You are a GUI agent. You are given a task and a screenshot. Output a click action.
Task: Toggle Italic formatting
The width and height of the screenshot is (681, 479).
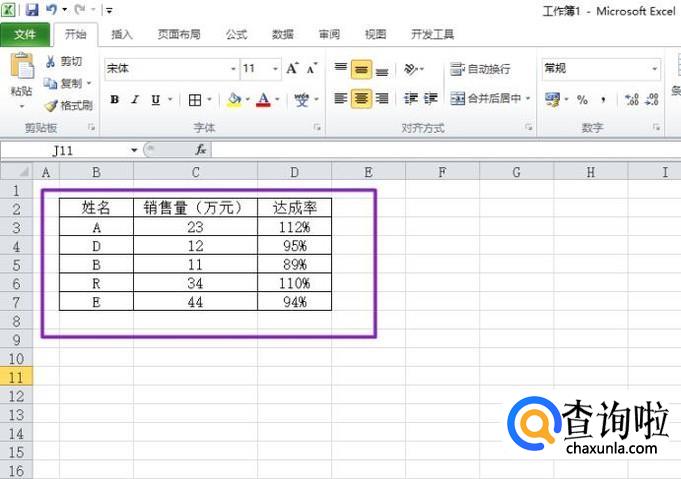click(x=135, y=99)
